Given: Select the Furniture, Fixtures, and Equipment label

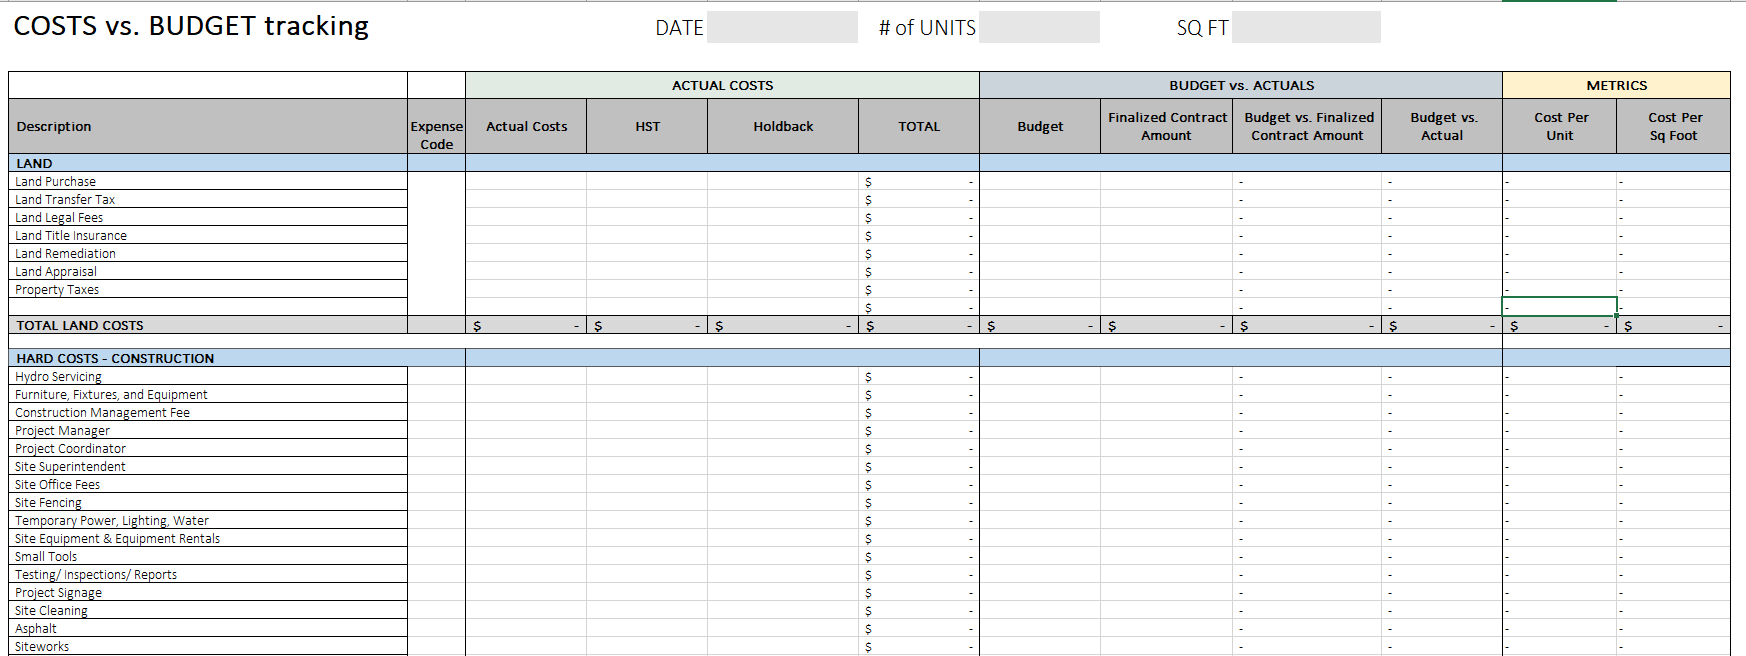Looking at the screenshot, I should [x=111, y=394].
